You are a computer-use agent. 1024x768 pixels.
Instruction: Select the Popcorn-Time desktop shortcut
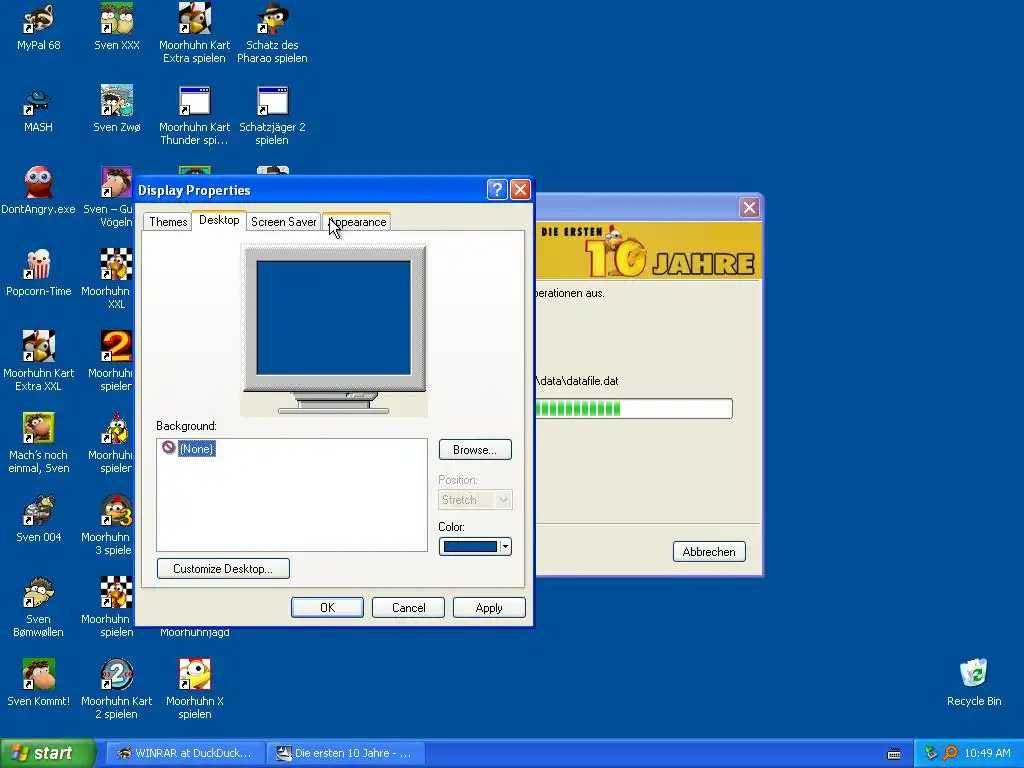click(38, 273)
